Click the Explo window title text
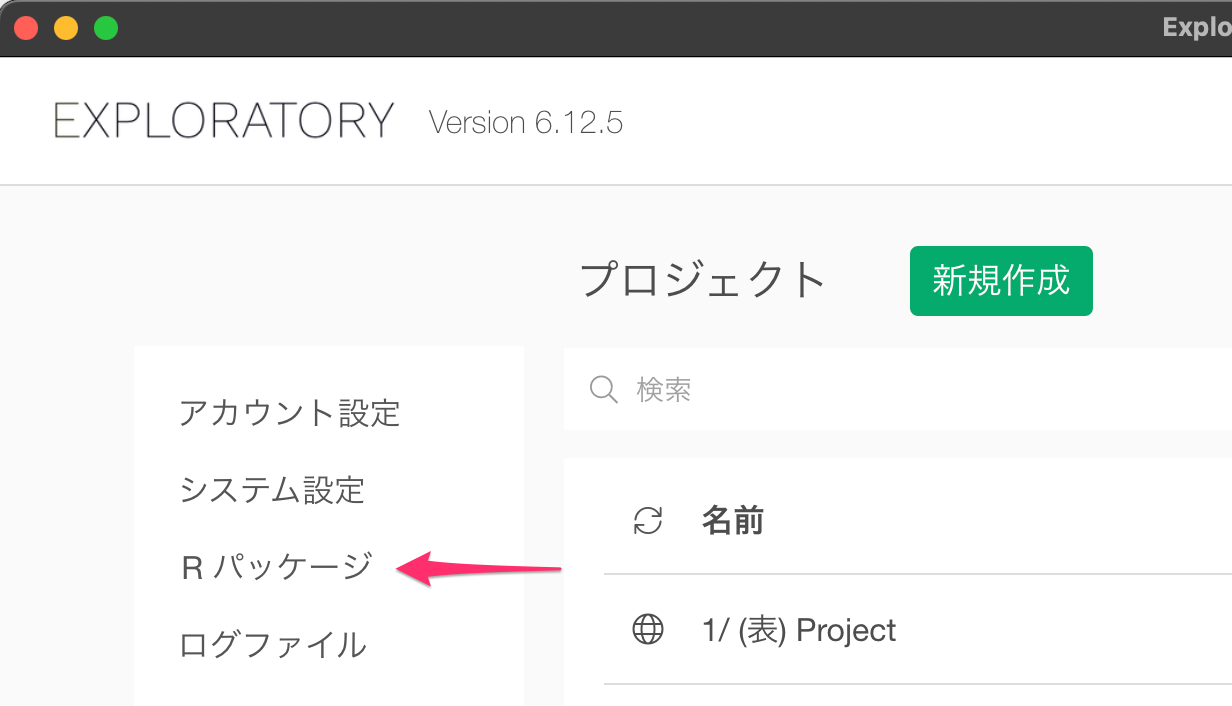This screenshot has height=706, width=1232. point(1197,28)
